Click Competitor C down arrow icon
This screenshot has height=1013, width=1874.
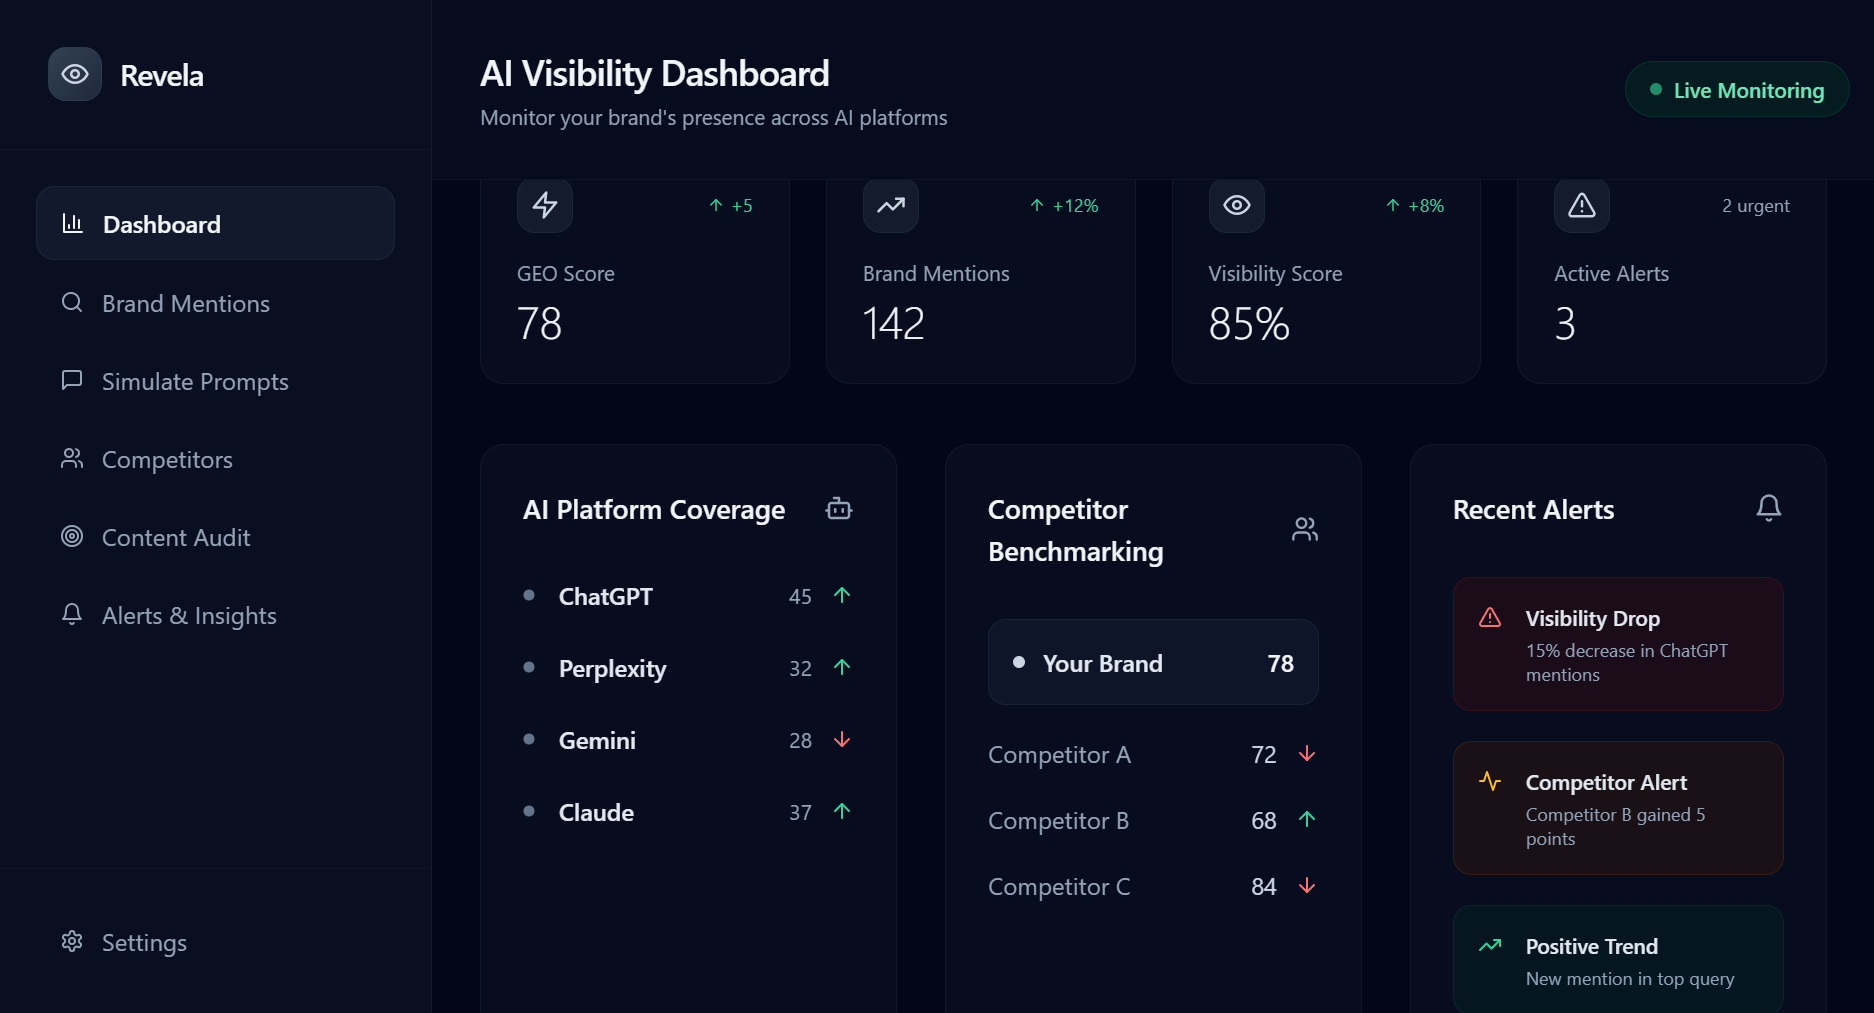[x=1307, y=885]
